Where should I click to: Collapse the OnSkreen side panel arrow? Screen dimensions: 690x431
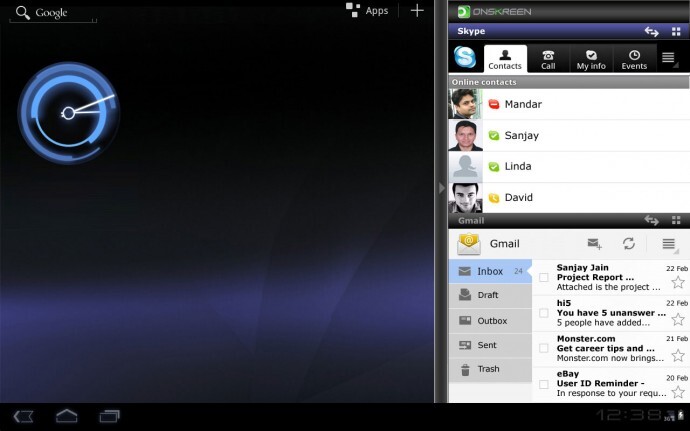(x=441, y=187)
